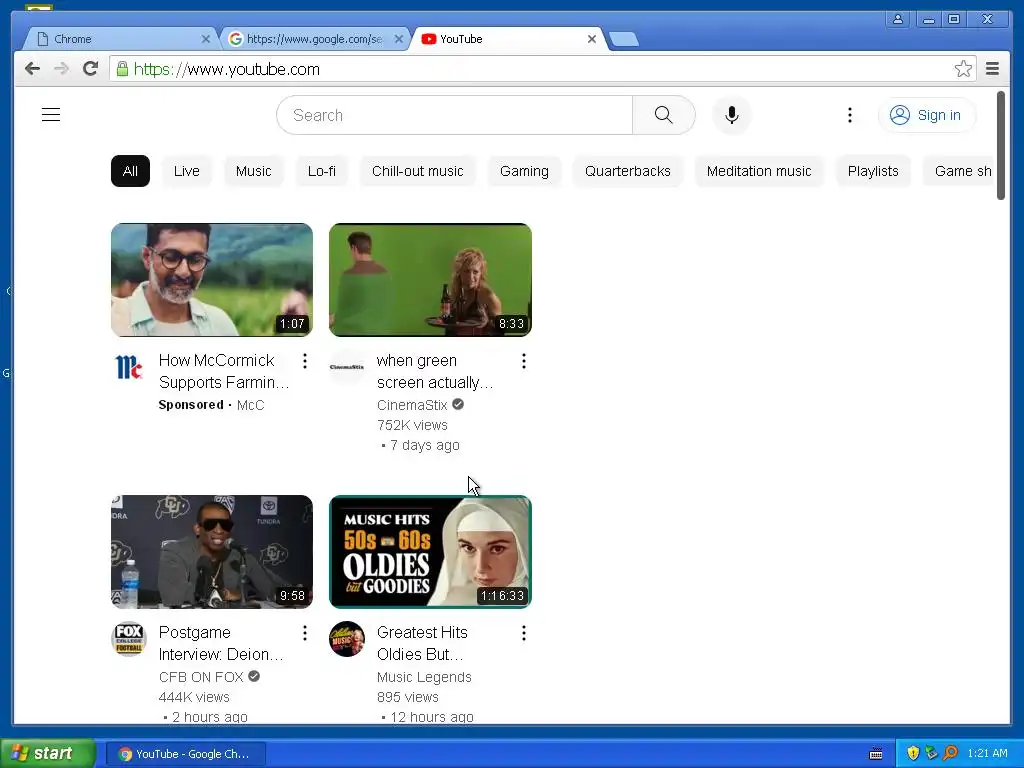Viewport: 1024px width, 768px height.
Task: Switch to the Chrome tab
Action: point(121,39)
